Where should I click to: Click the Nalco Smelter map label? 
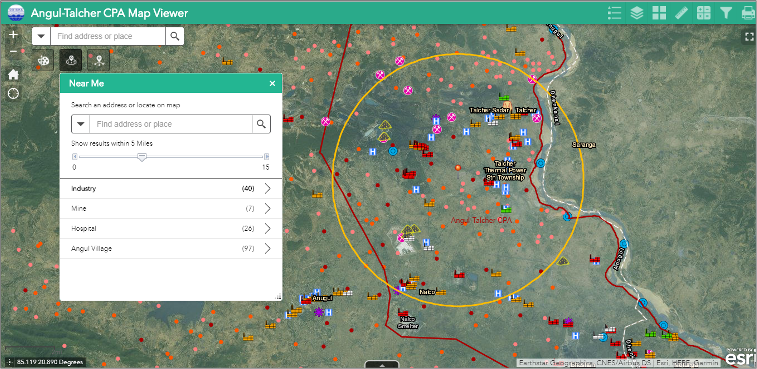(x=408, y=323)
